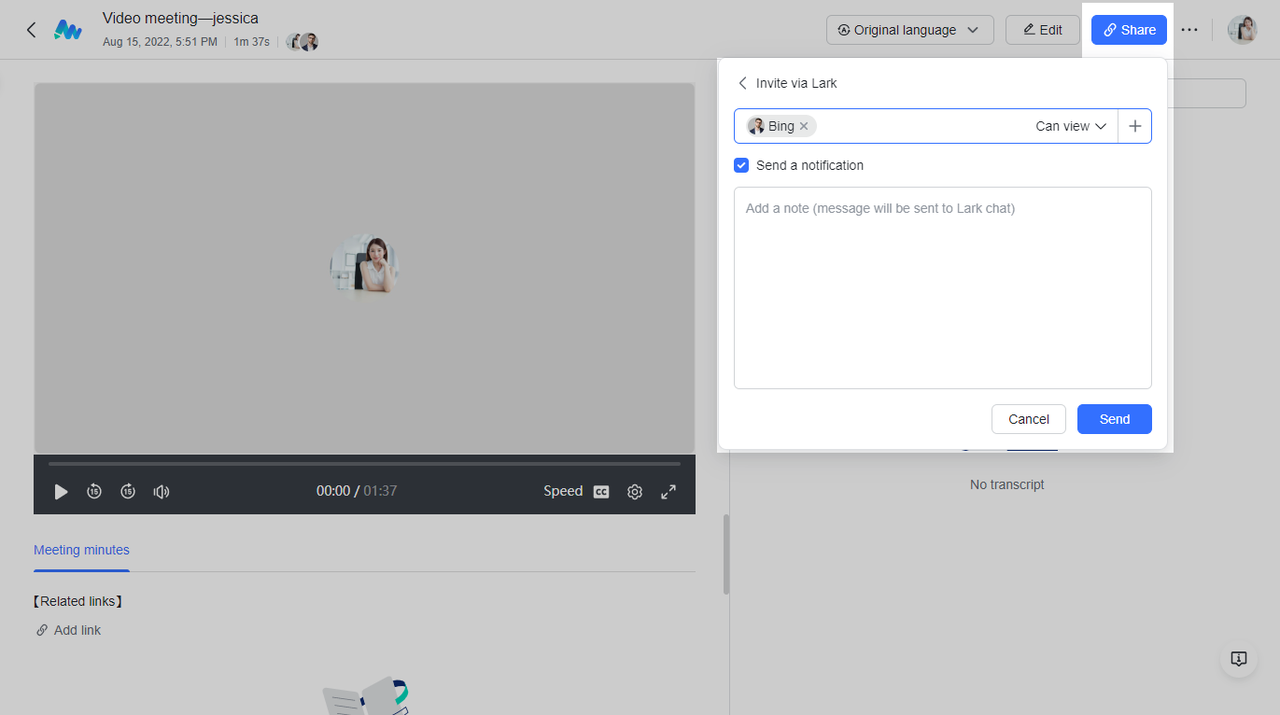Rewind the video 15 seconds
Screen dimensions: 1280x715
tap(94, 491)
